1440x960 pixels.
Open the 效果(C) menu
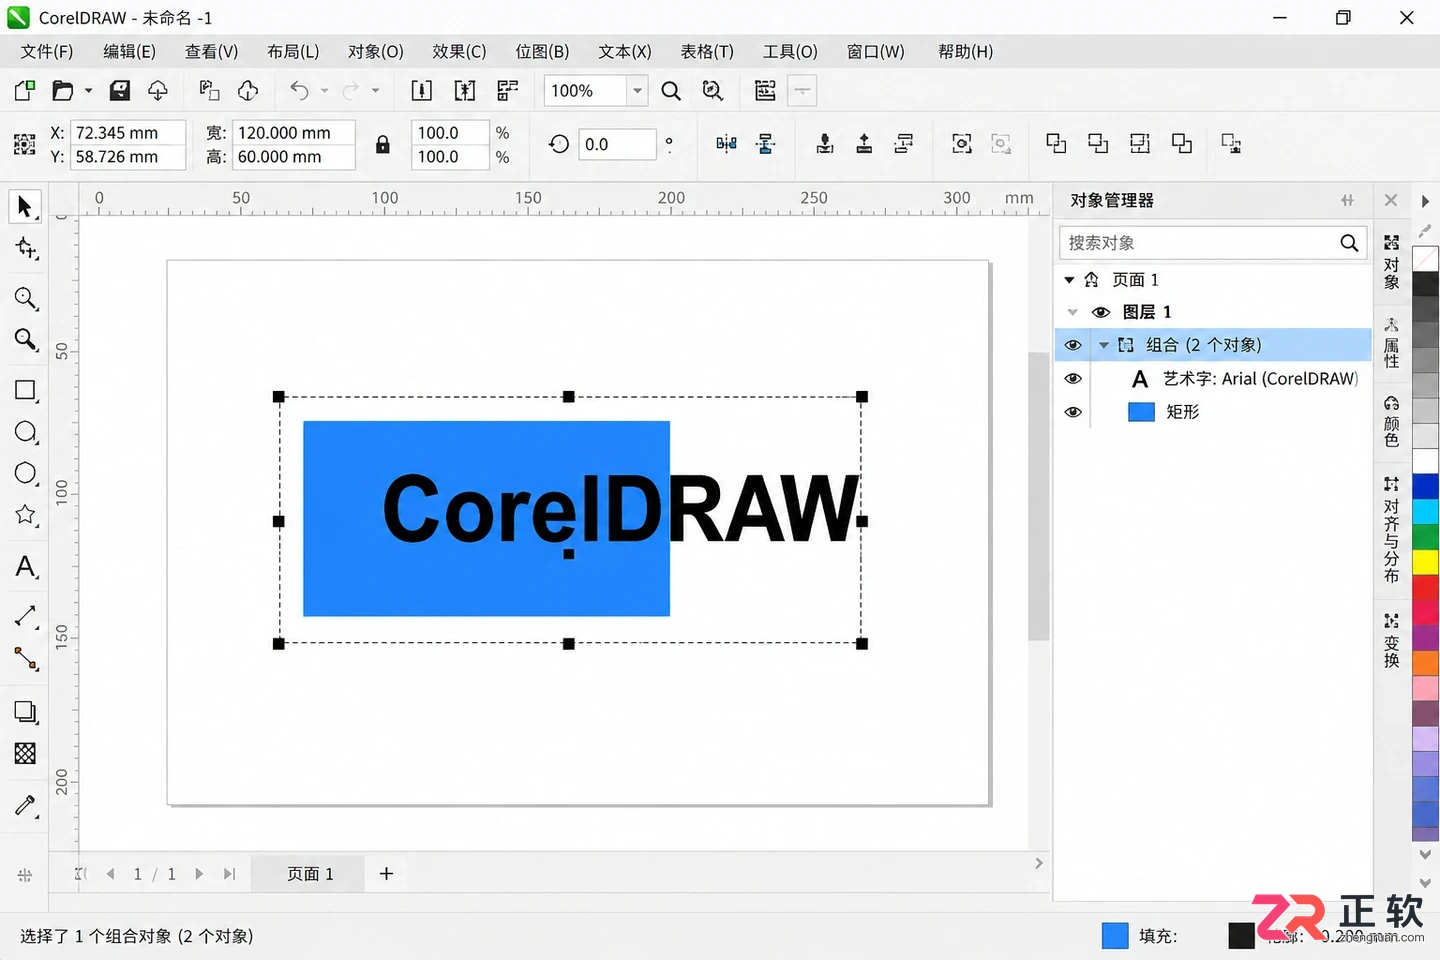pos(459,52)
